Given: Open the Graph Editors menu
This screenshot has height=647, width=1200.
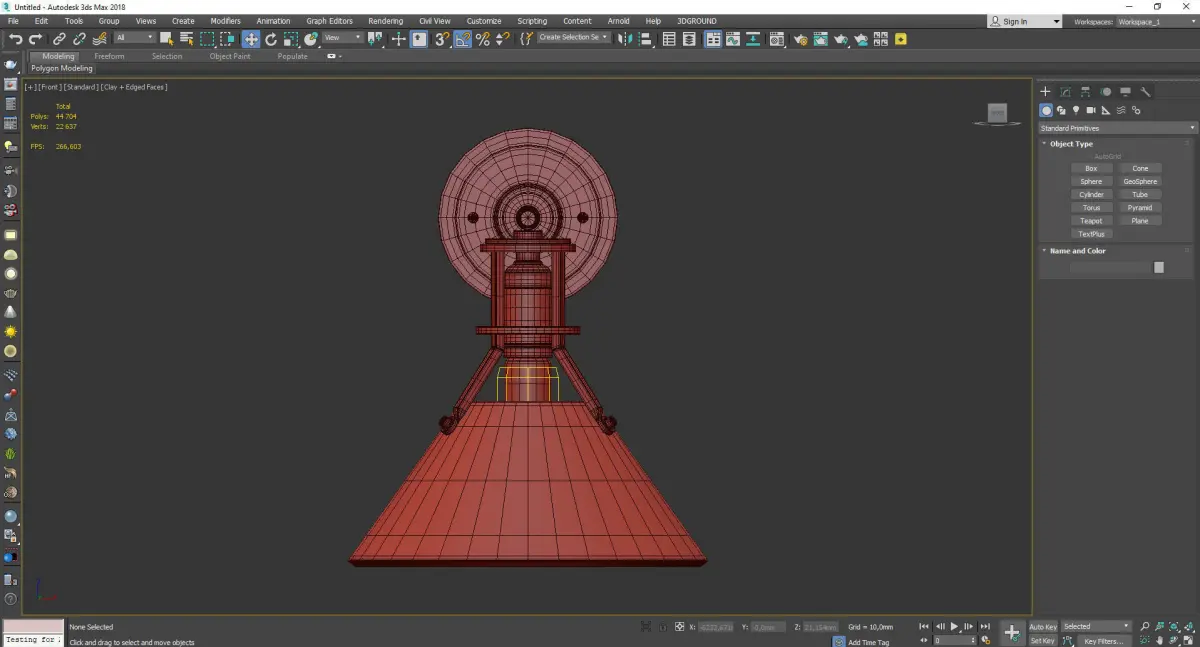Looking at the screenshot, I should [329, 21].
